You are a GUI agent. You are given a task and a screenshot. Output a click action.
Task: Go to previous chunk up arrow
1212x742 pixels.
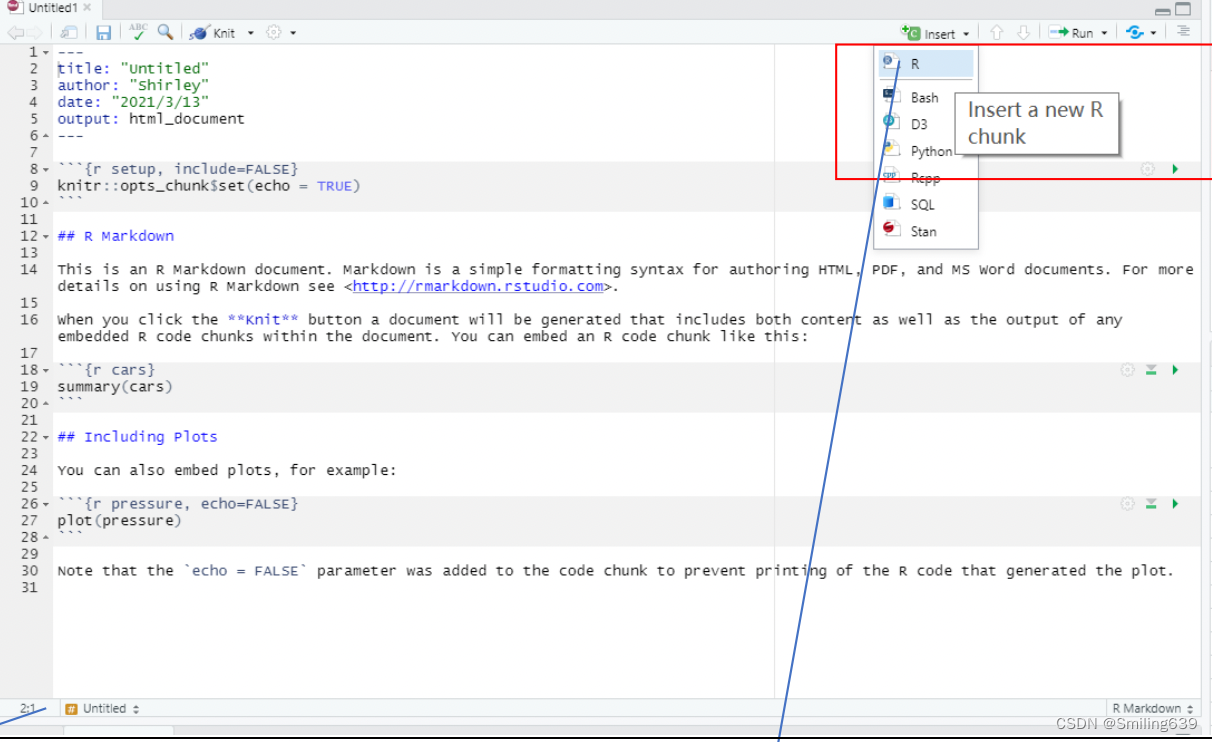pyautogui.click(x=996, y=33)
